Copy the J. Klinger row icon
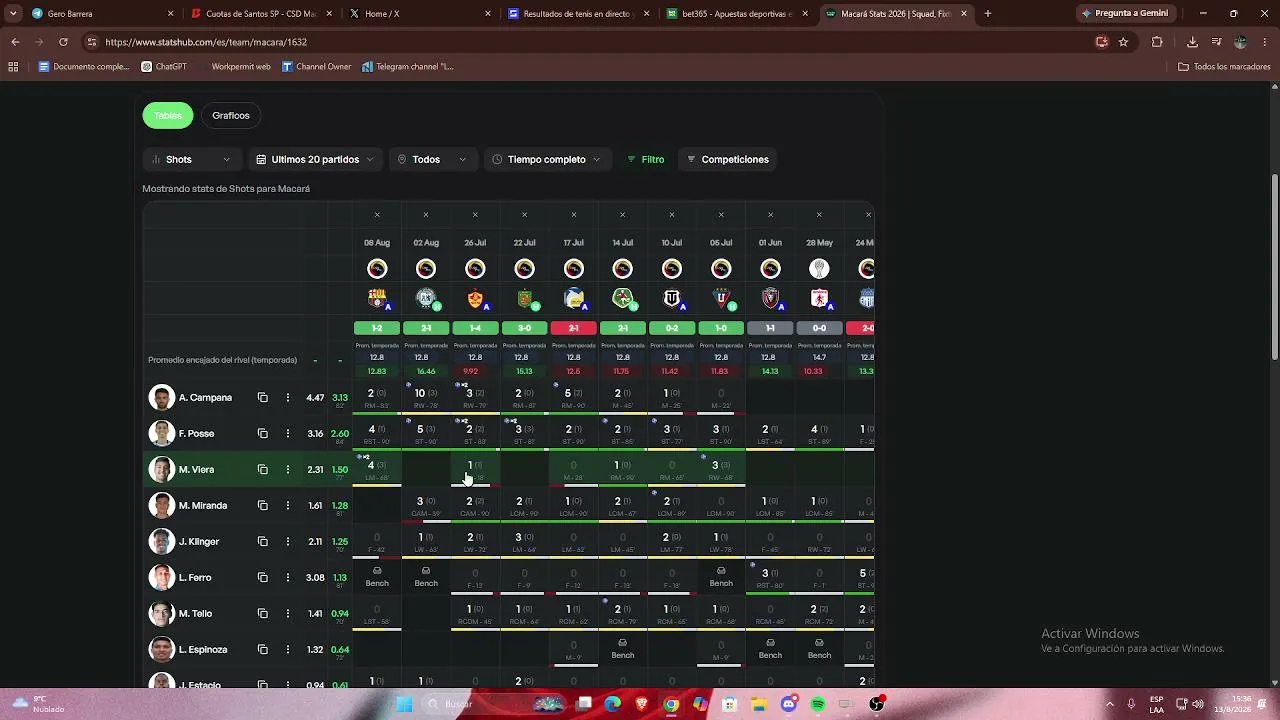This screenshot has width=1280, height=720. click(262, 542)
